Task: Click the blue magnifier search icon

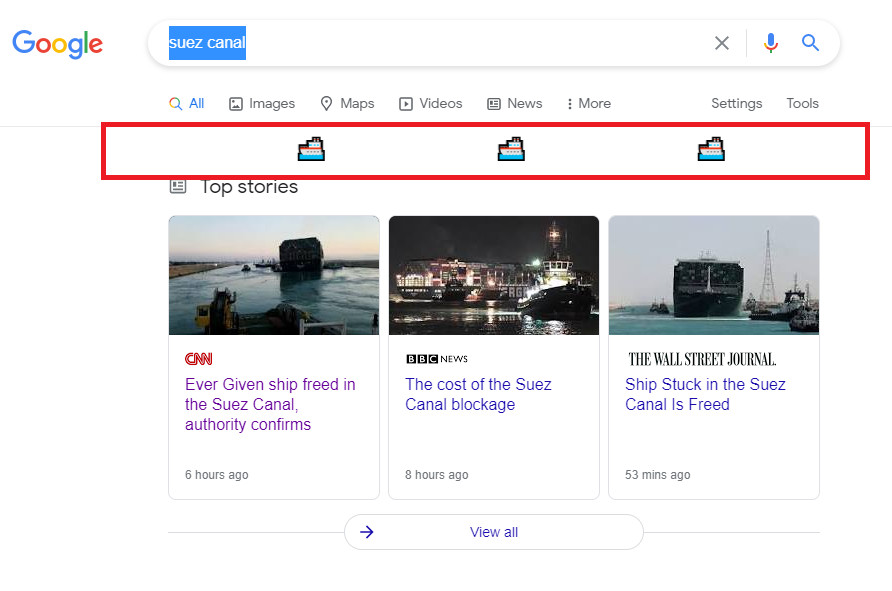Action: 810,43
